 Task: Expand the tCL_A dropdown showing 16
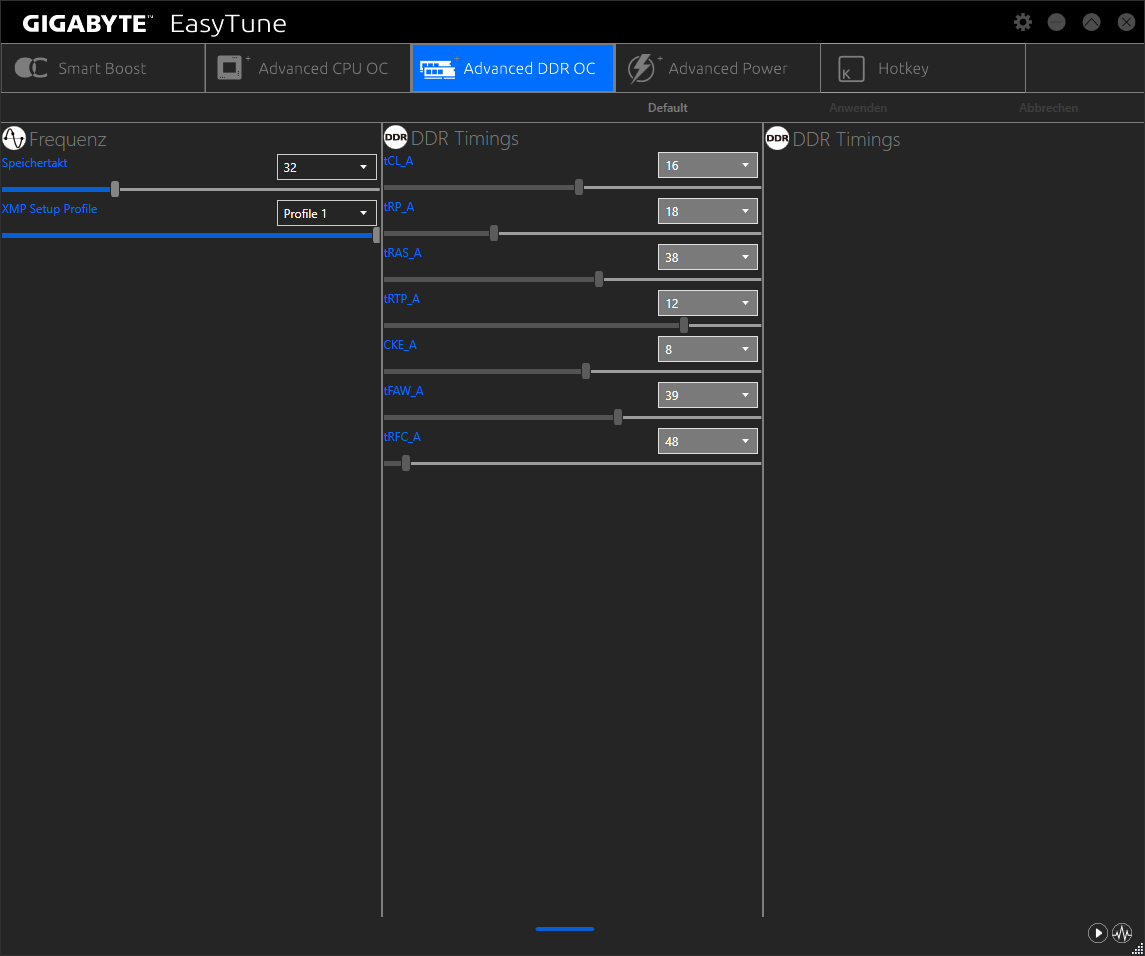[x=708, y=165]
